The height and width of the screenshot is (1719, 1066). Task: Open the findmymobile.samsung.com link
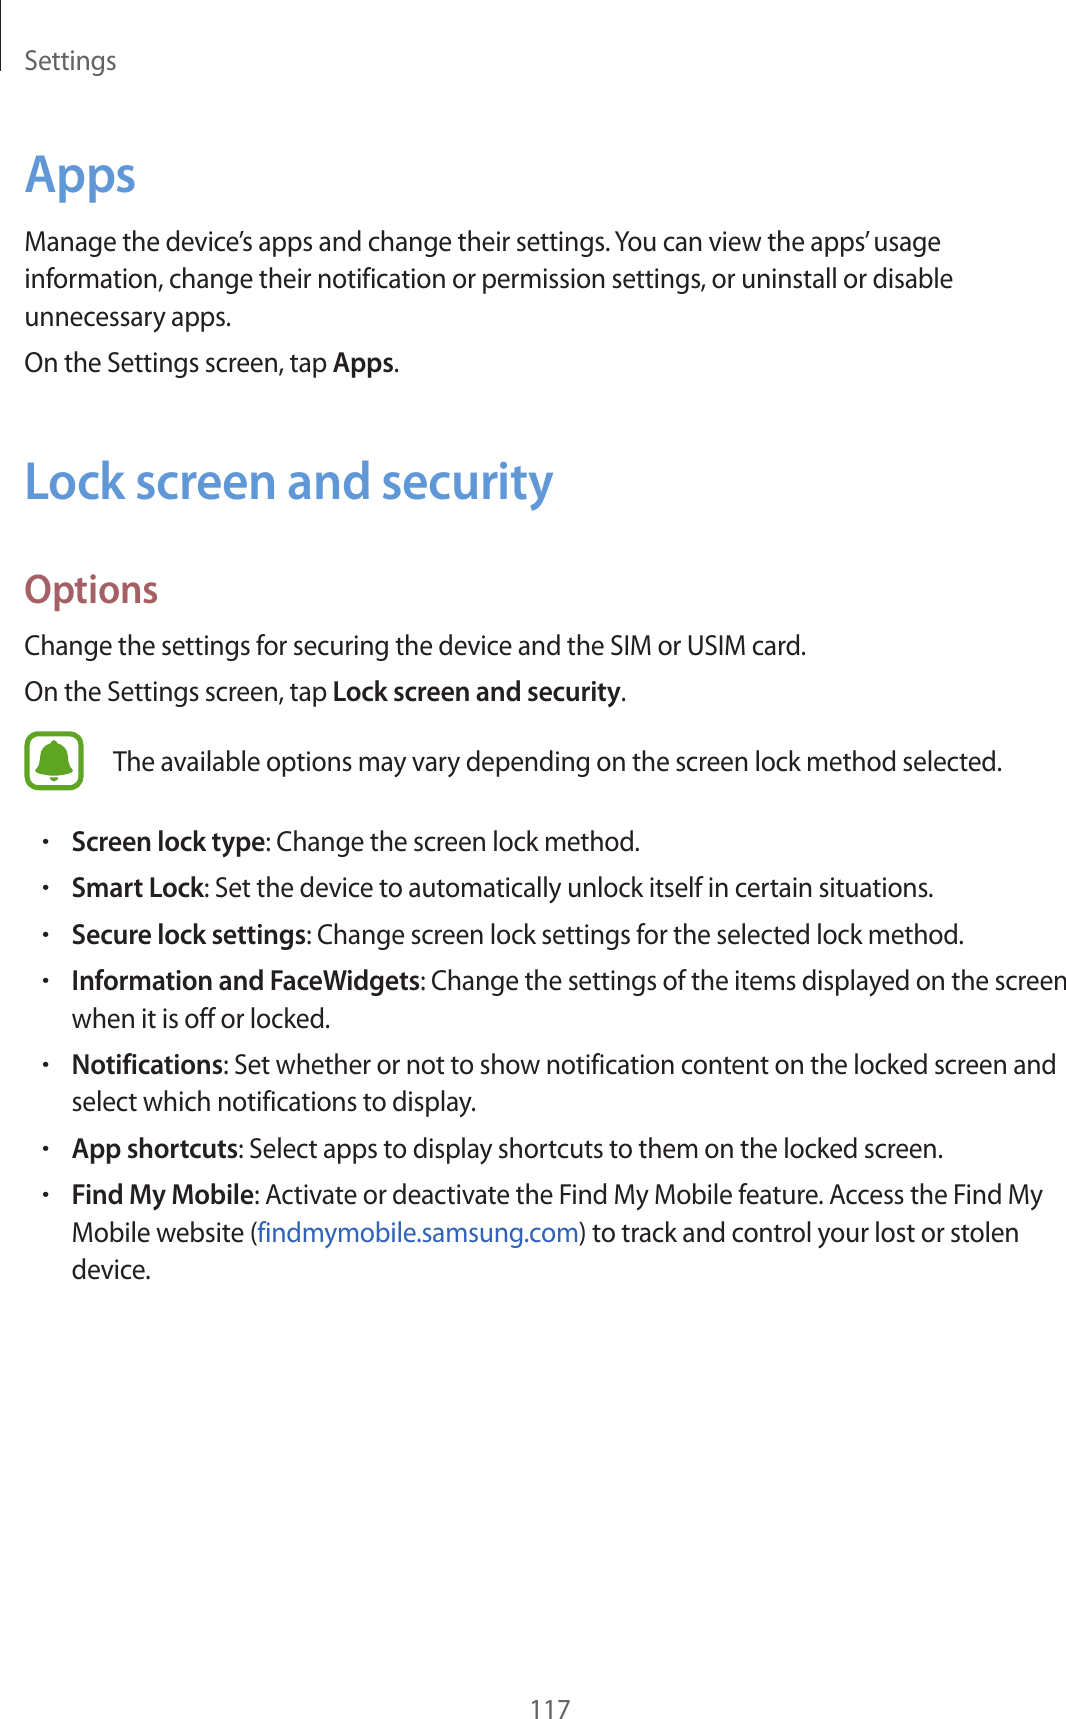click(x=418, y=1232)
